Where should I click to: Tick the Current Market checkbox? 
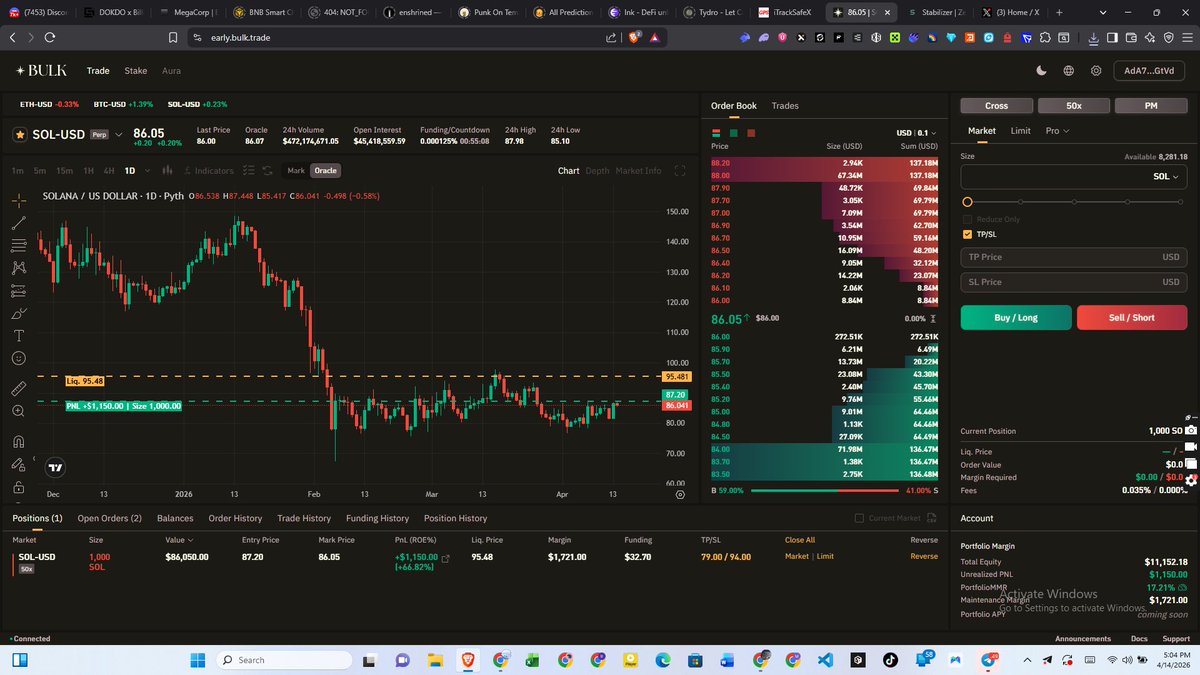pos(859,518)
